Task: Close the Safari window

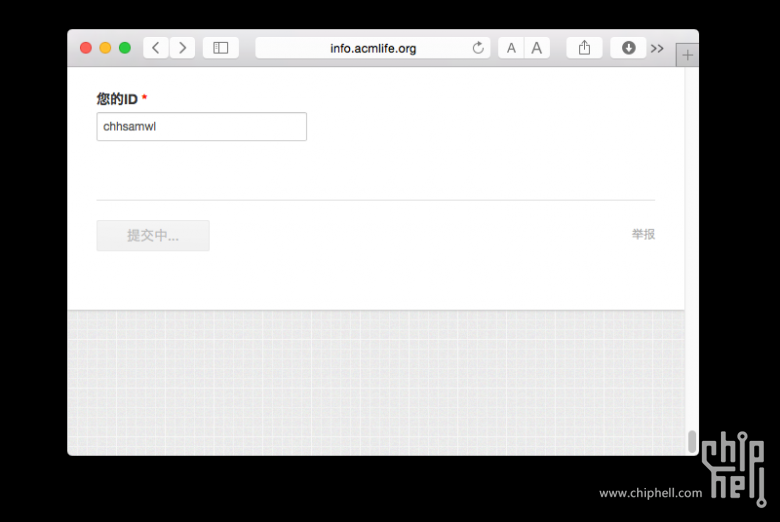Action: point(86,48)
